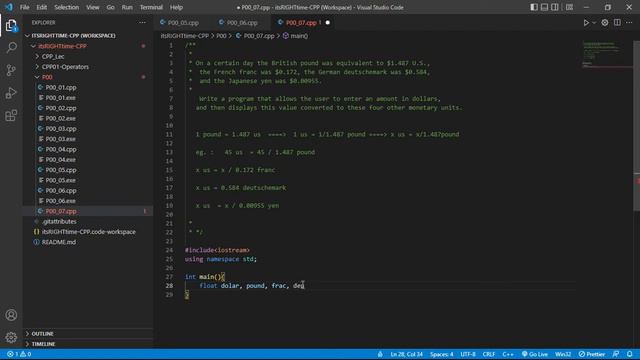
Task: Toggle the Panel layout icon
Action: pos(544,7)
